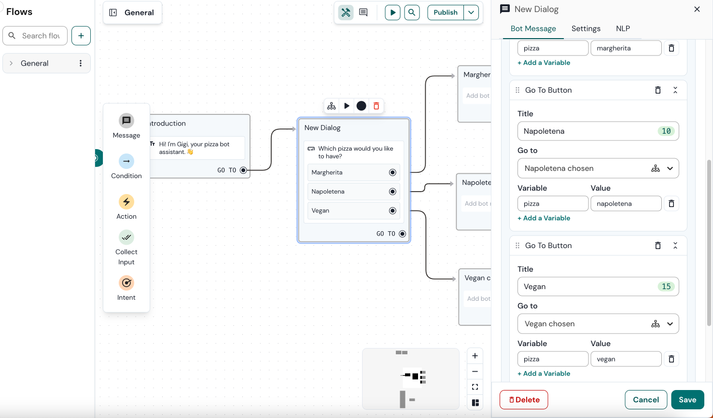The height and width of the screenshot is (418, 713).
Task: Open the Publish dropdown arrow
Action: (471, 13)
